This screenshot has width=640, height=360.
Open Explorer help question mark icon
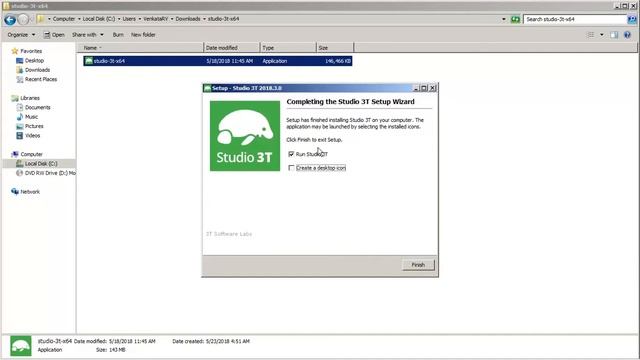[x=627, y=35]
